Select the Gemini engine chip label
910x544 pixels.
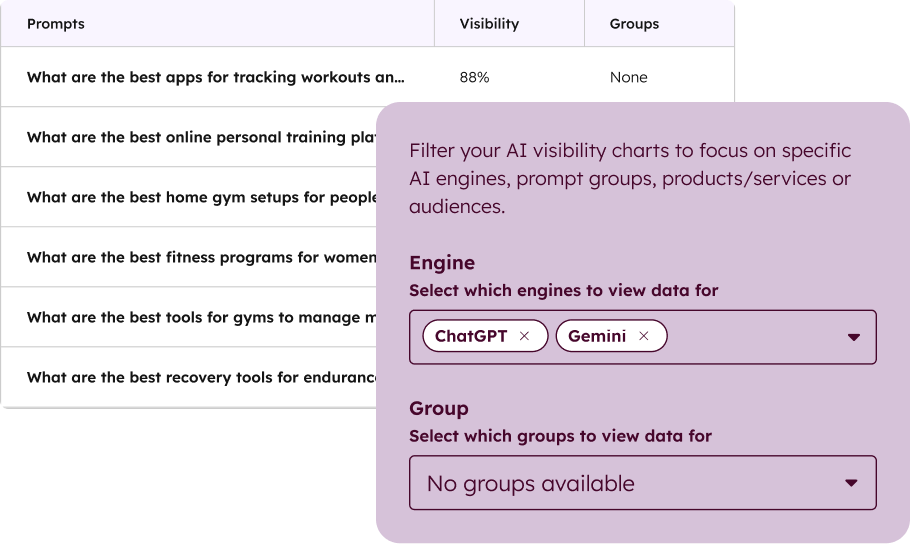(x=597, y=337)
